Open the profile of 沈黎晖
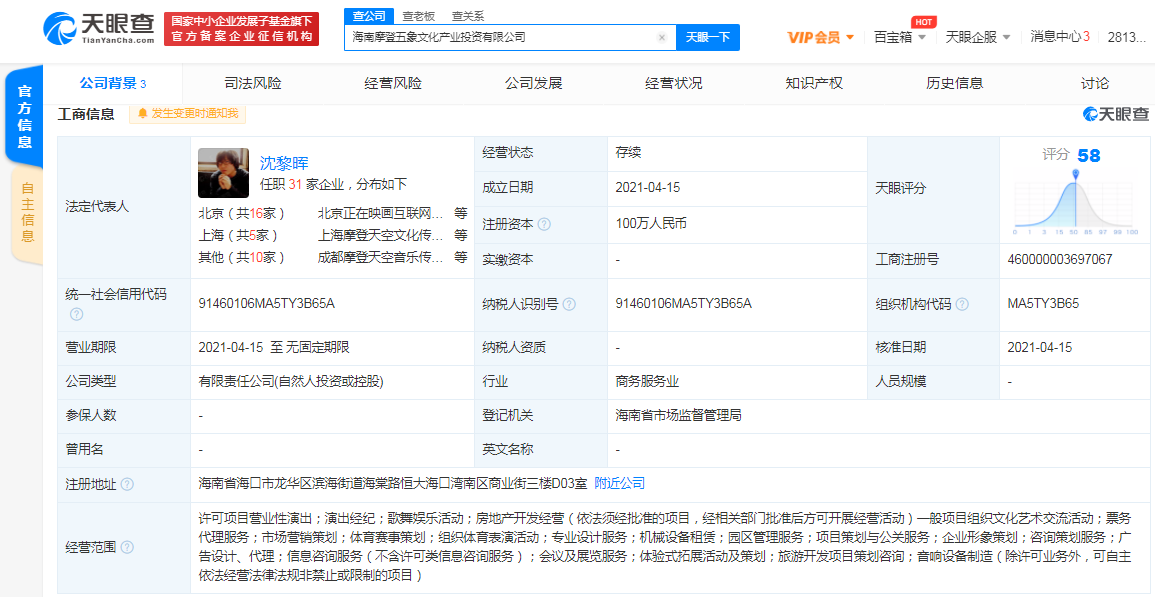 [x=284, y=163]
